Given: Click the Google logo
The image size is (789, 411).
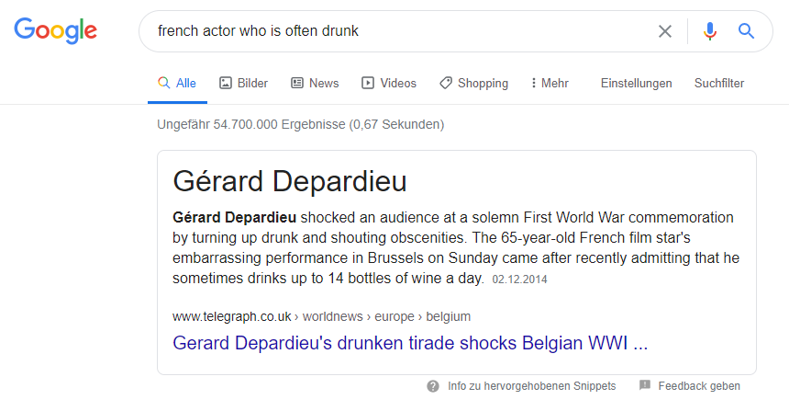Looking at the screenshot, I should (x=55, y=31).
